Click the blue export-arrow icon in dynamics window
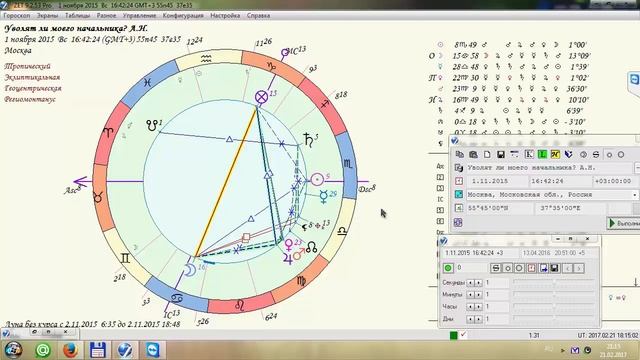The width and height of the screenshot is (640, 360). (x=543, y=268)
